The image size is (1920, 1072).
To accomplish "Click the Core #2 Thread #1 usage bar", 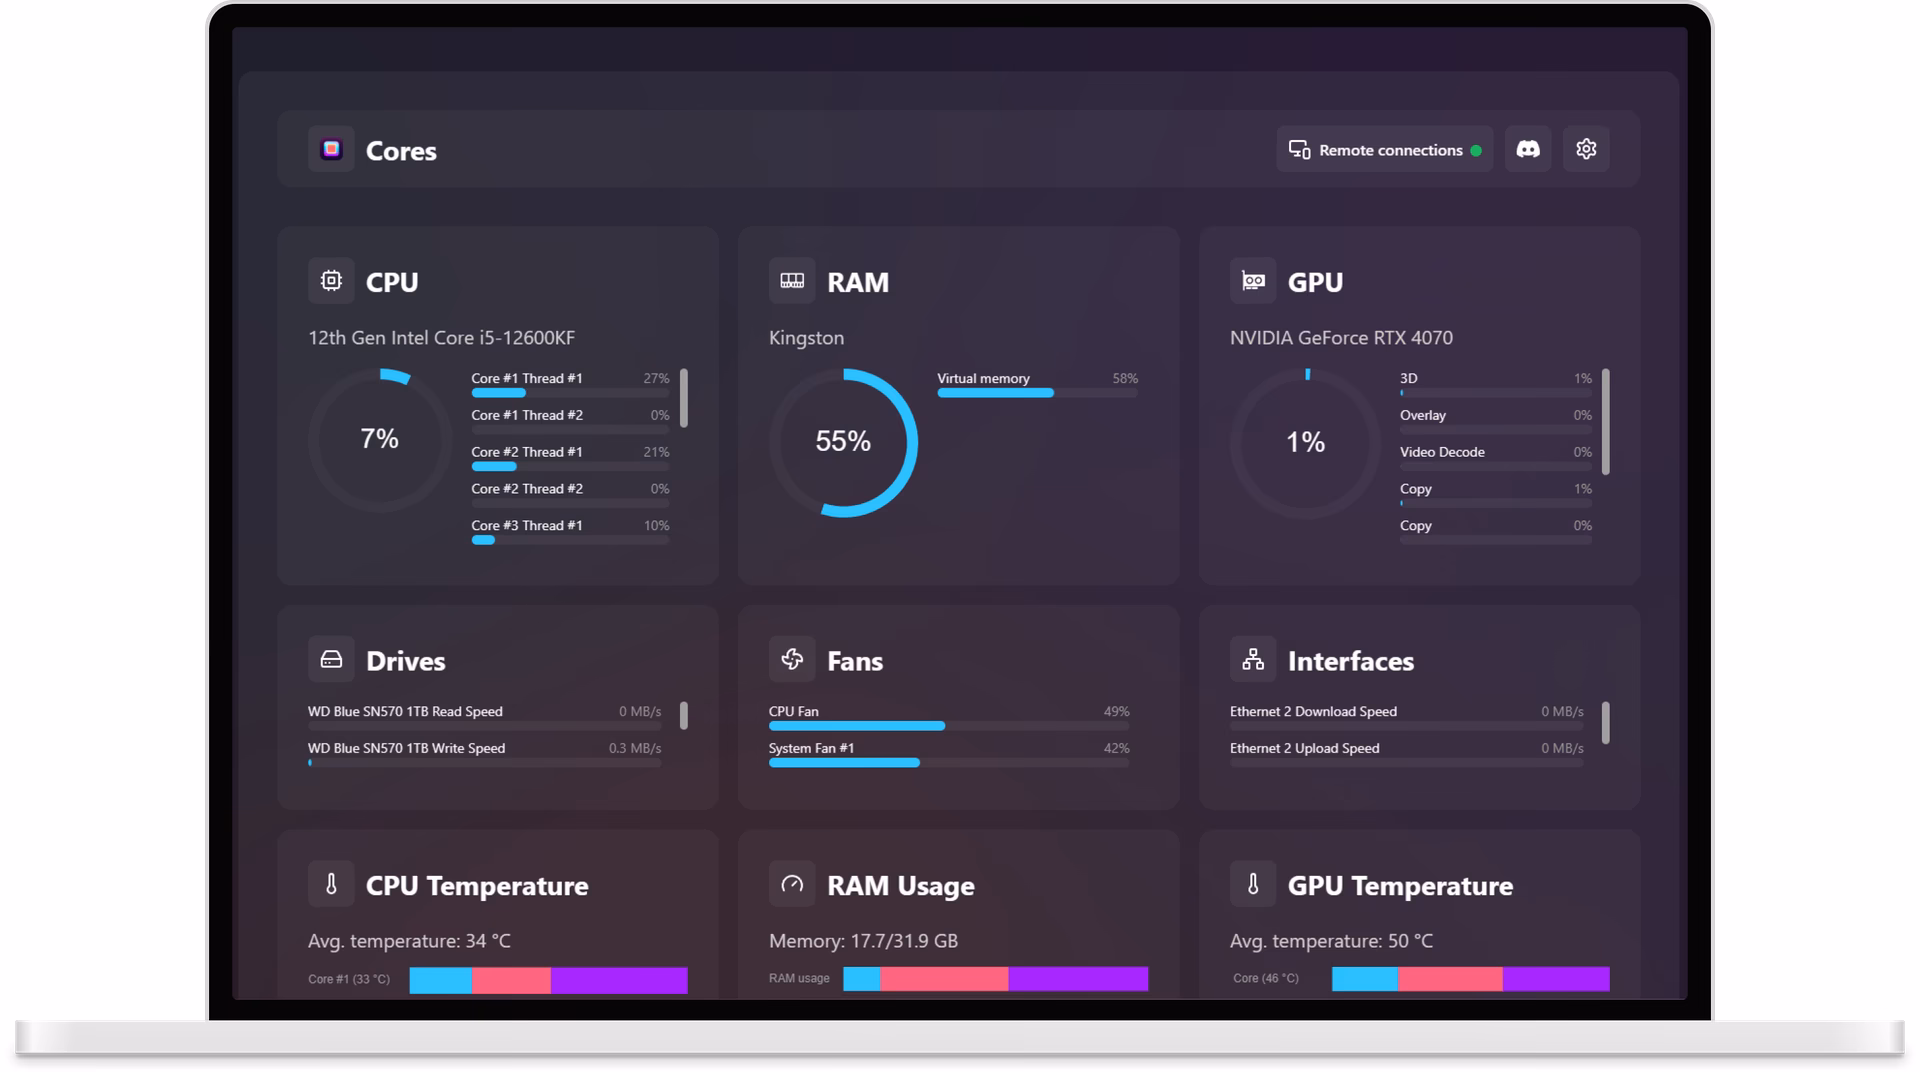I will tap(570, 467).
